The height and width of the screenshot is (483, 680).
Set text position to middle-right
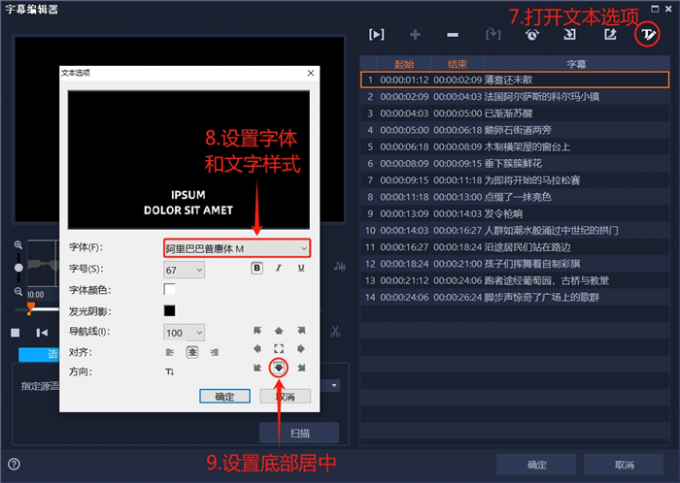tap(301, 349)
